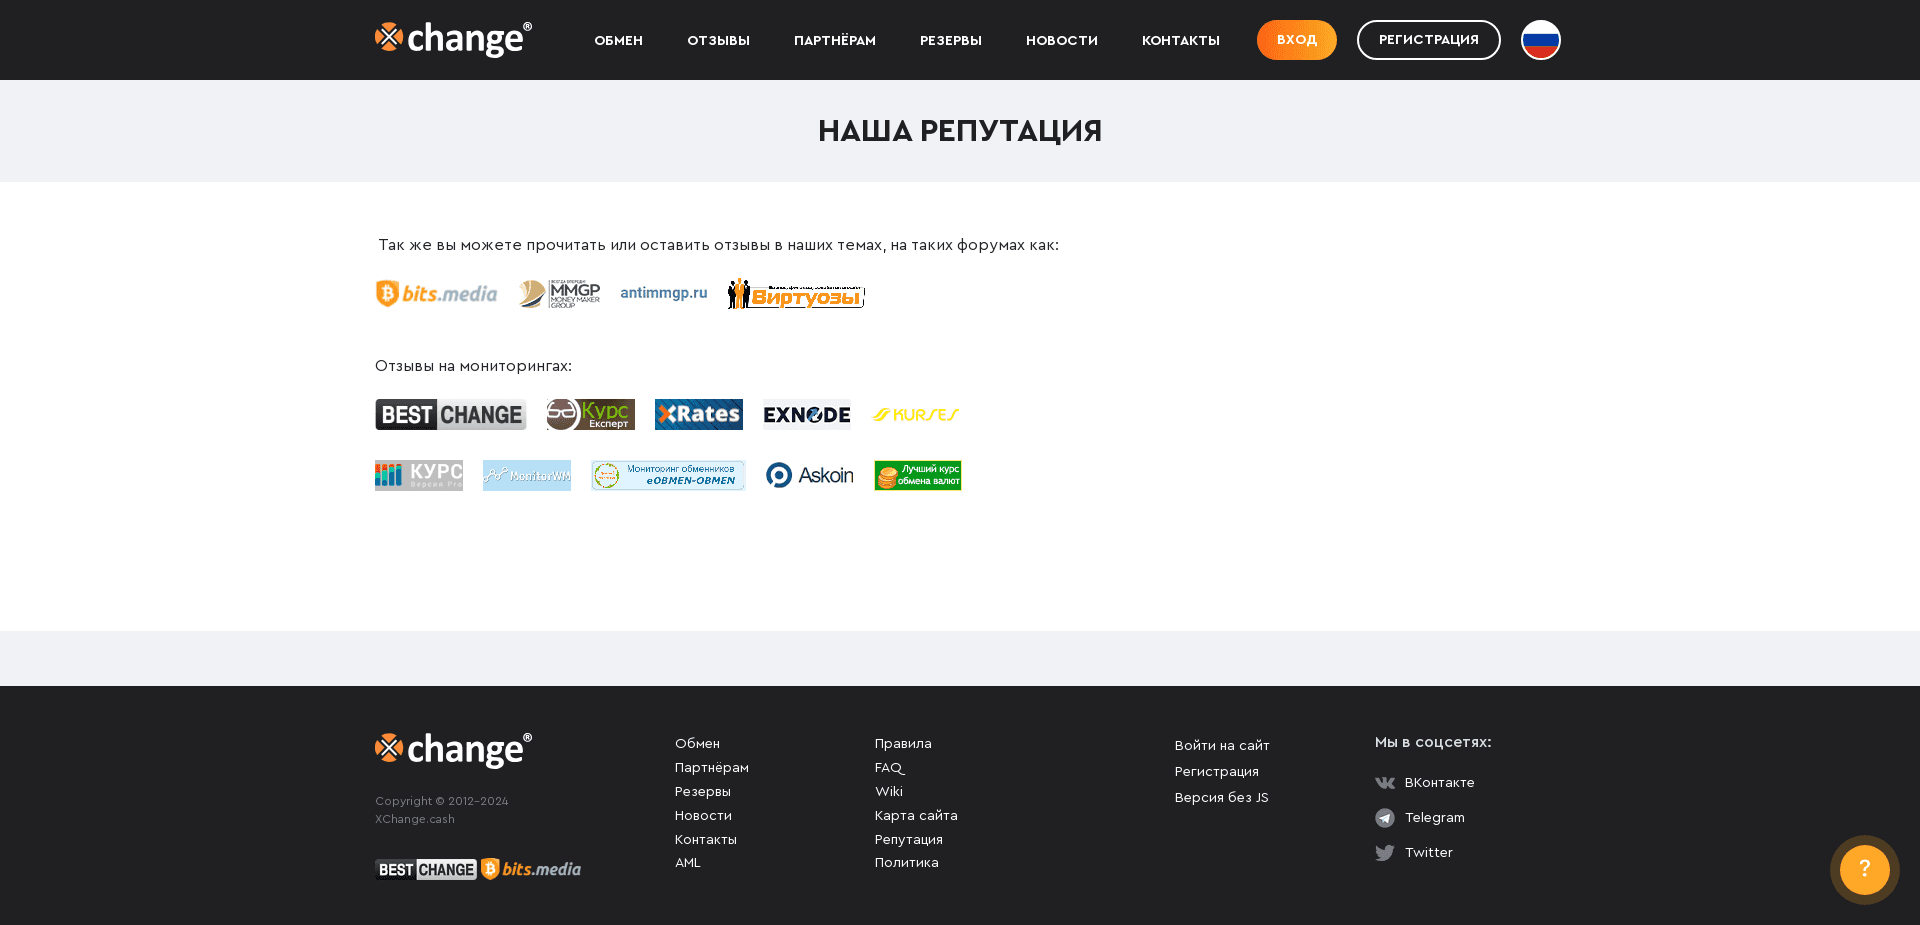The width and height of the screenshot is (1920, 925).
Task: Open the bits.media forum logo
Action: (x=436, y=293)
